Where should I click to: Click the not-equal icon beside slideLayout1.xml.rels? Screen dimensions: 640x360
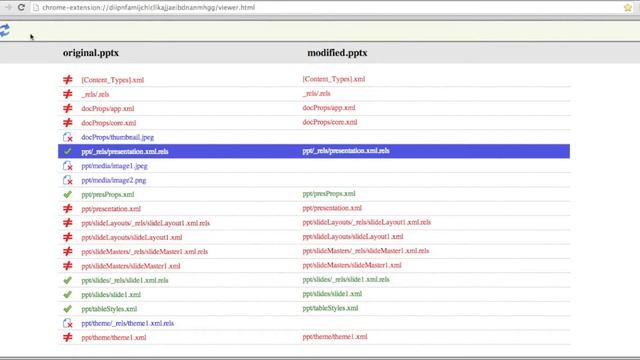point(68,223)
